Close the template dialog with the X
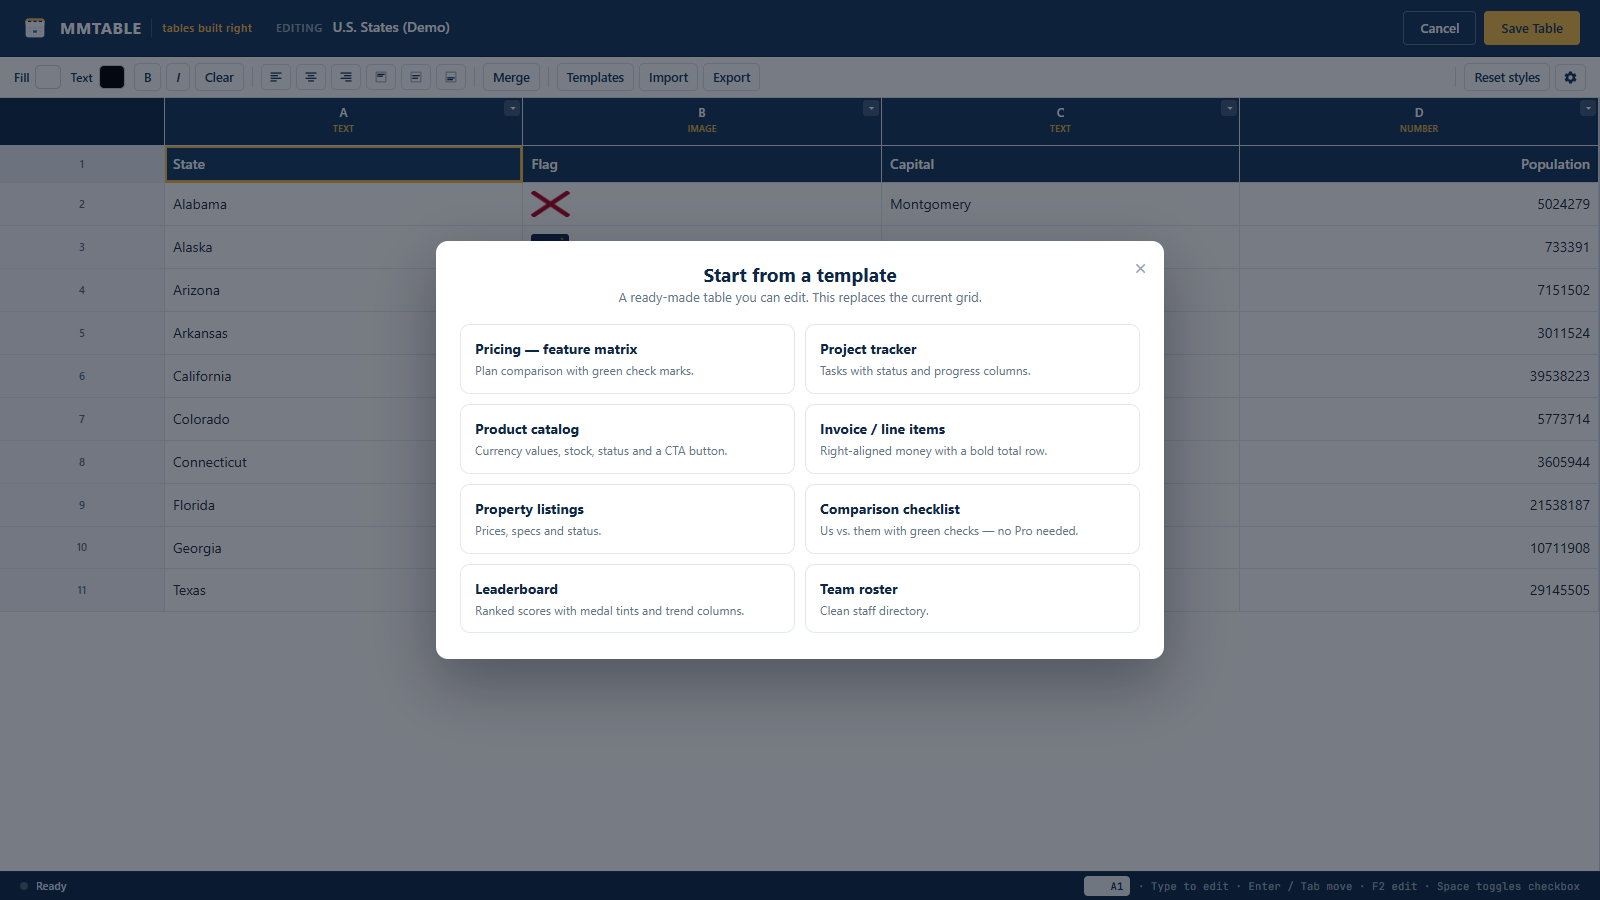This screenshot has height=900, width=1600. pos(1140,269)
